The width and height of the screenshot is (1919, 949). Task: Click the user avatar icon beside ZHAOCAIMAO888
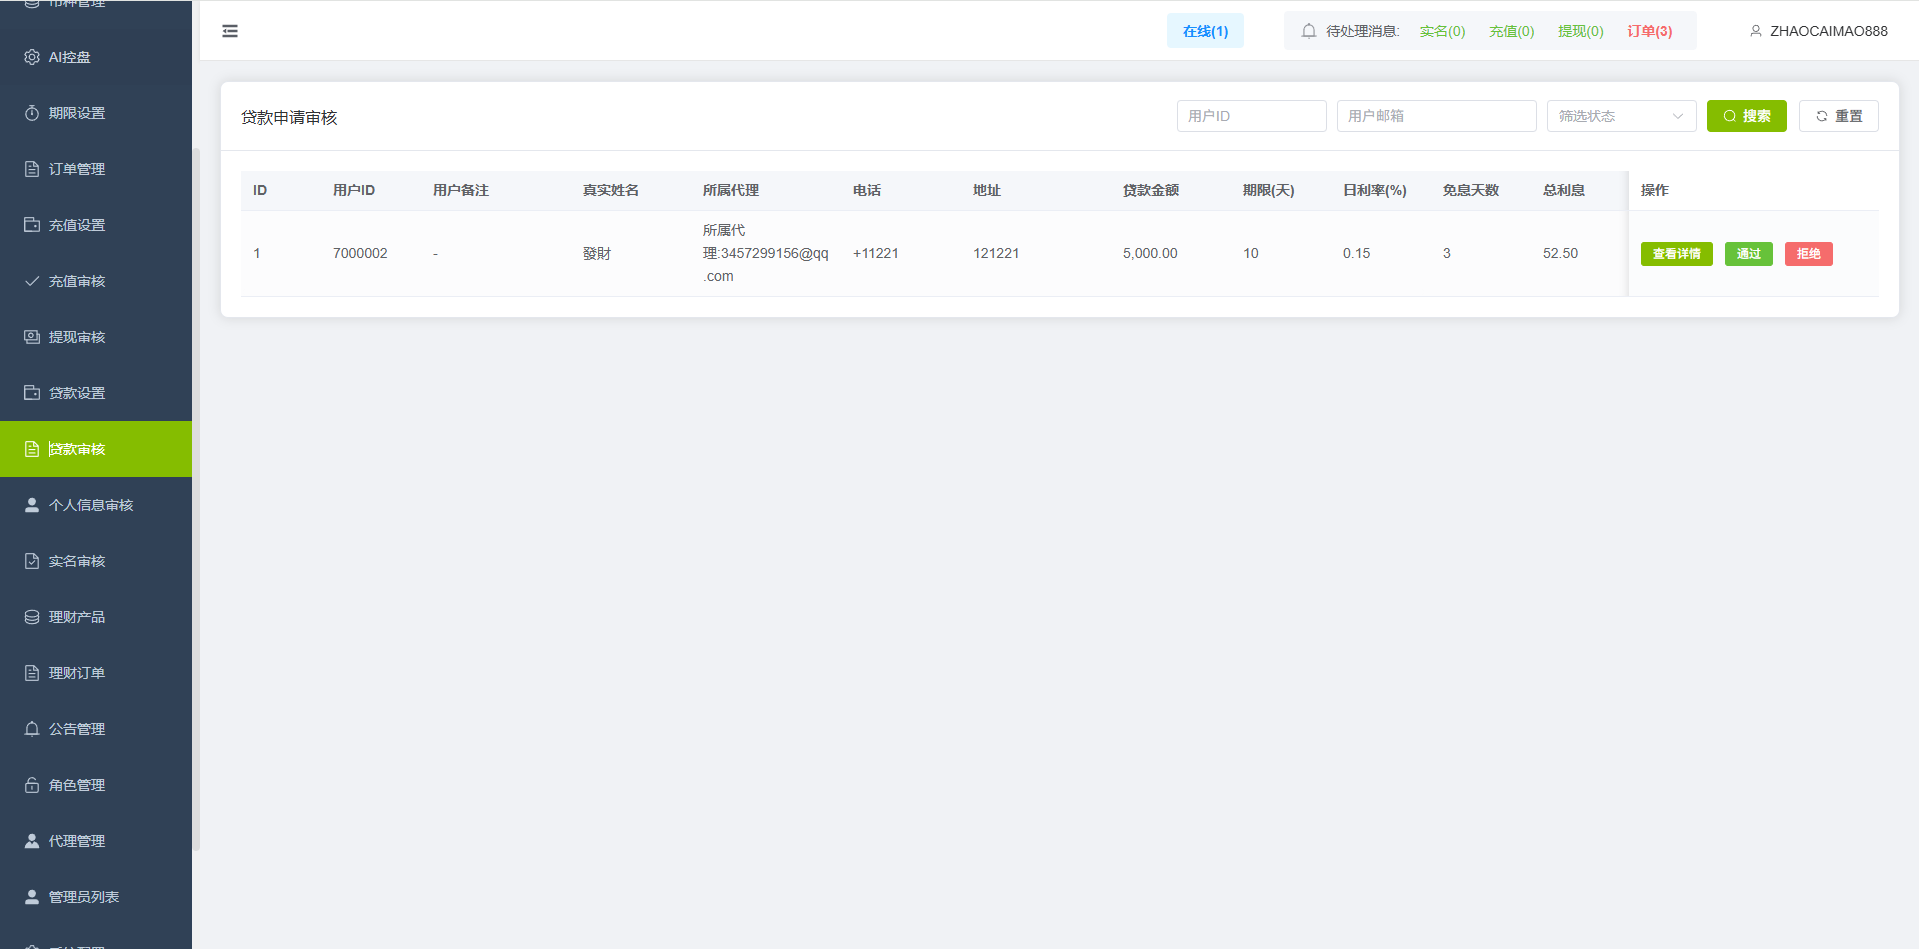coord(1755,31)
